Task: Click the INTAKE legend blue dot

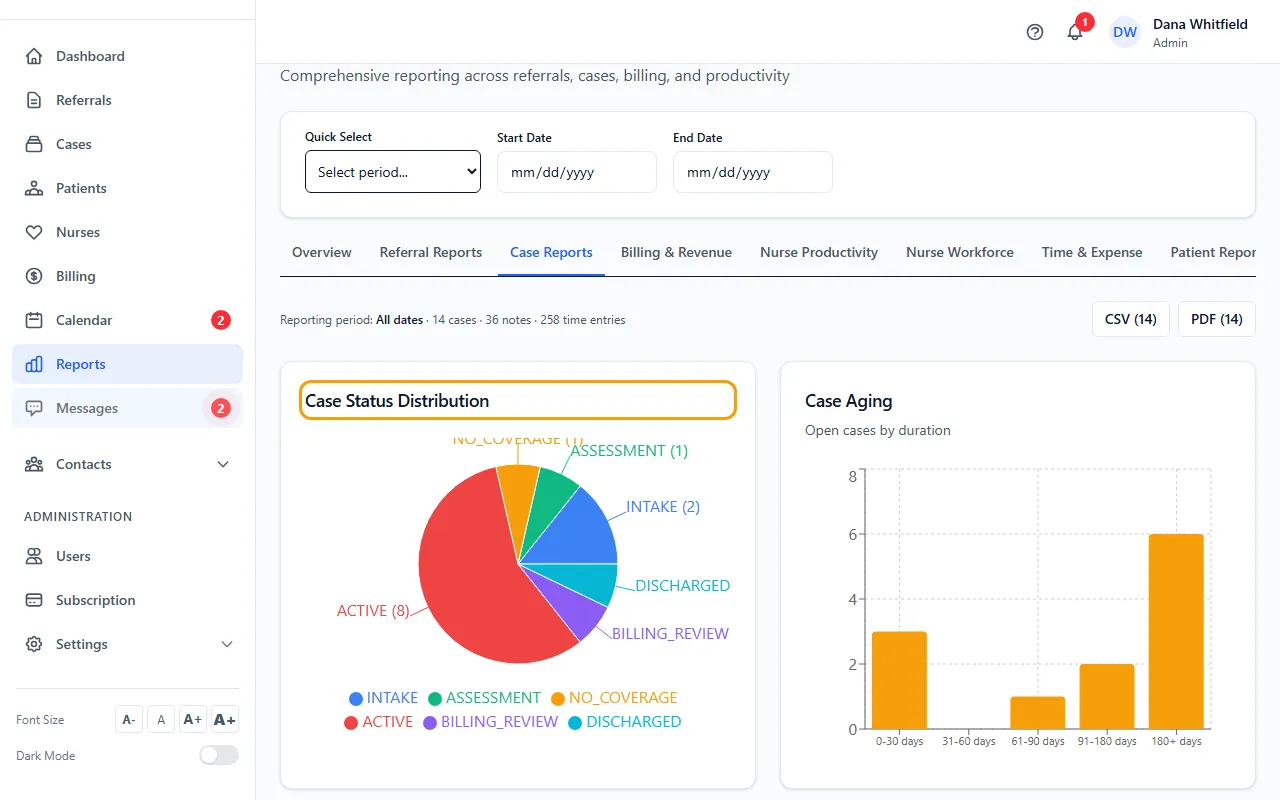Action: (355, 698)
